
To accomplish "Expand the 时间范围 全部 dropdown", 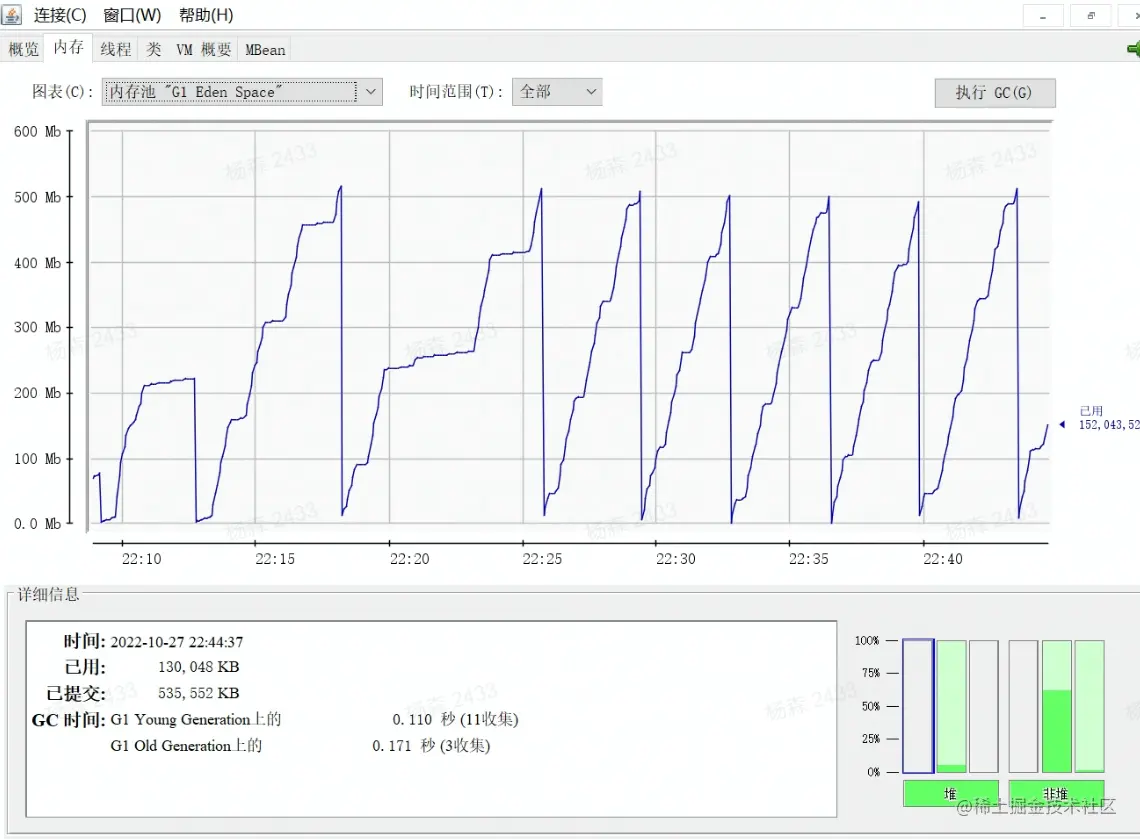I will pos(557,92).
